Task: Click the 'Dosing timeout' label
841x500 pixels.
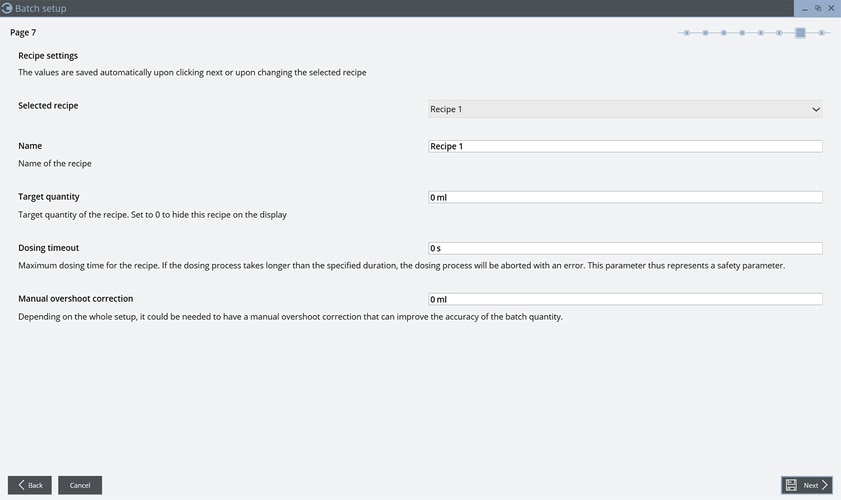Action: [x=49, y=247]
